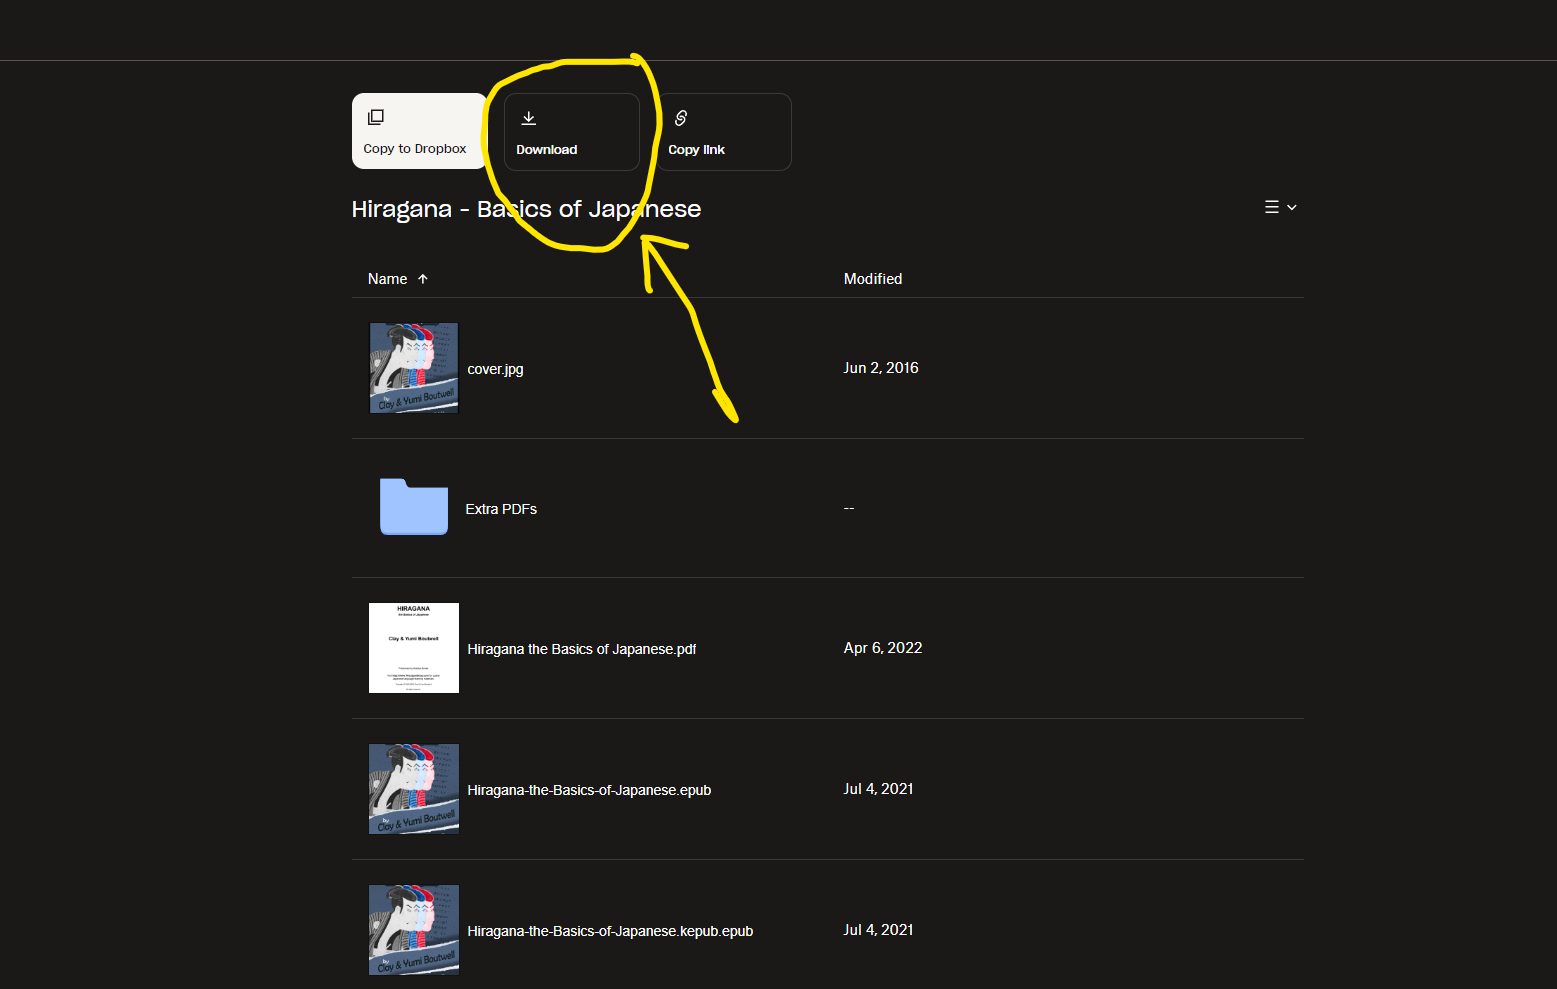Click the chain link icon
Viewport: 1557px width, 989px height.
pyautogui.click(x=681, y=118)
